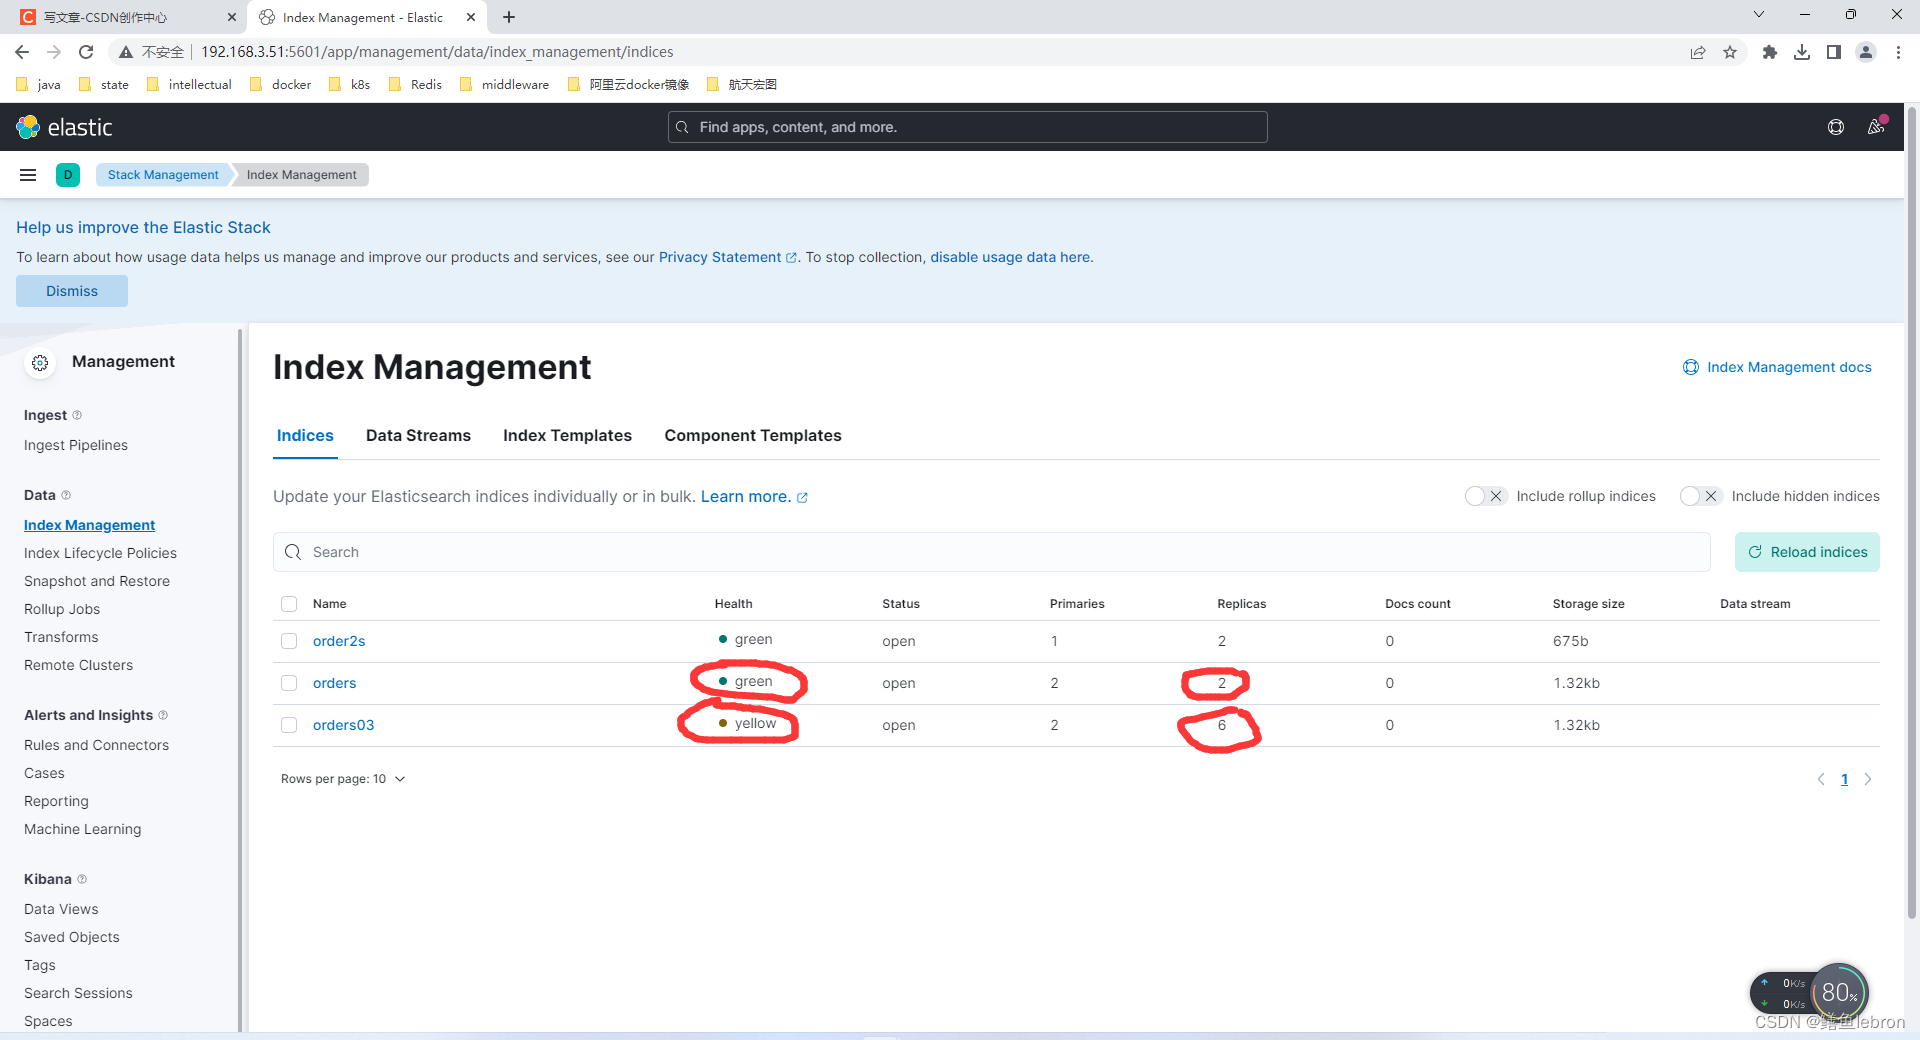The width and height of the screenshot is (1920, 1040).
Task: Open order2s index details
Action: [x=339, y=641]
